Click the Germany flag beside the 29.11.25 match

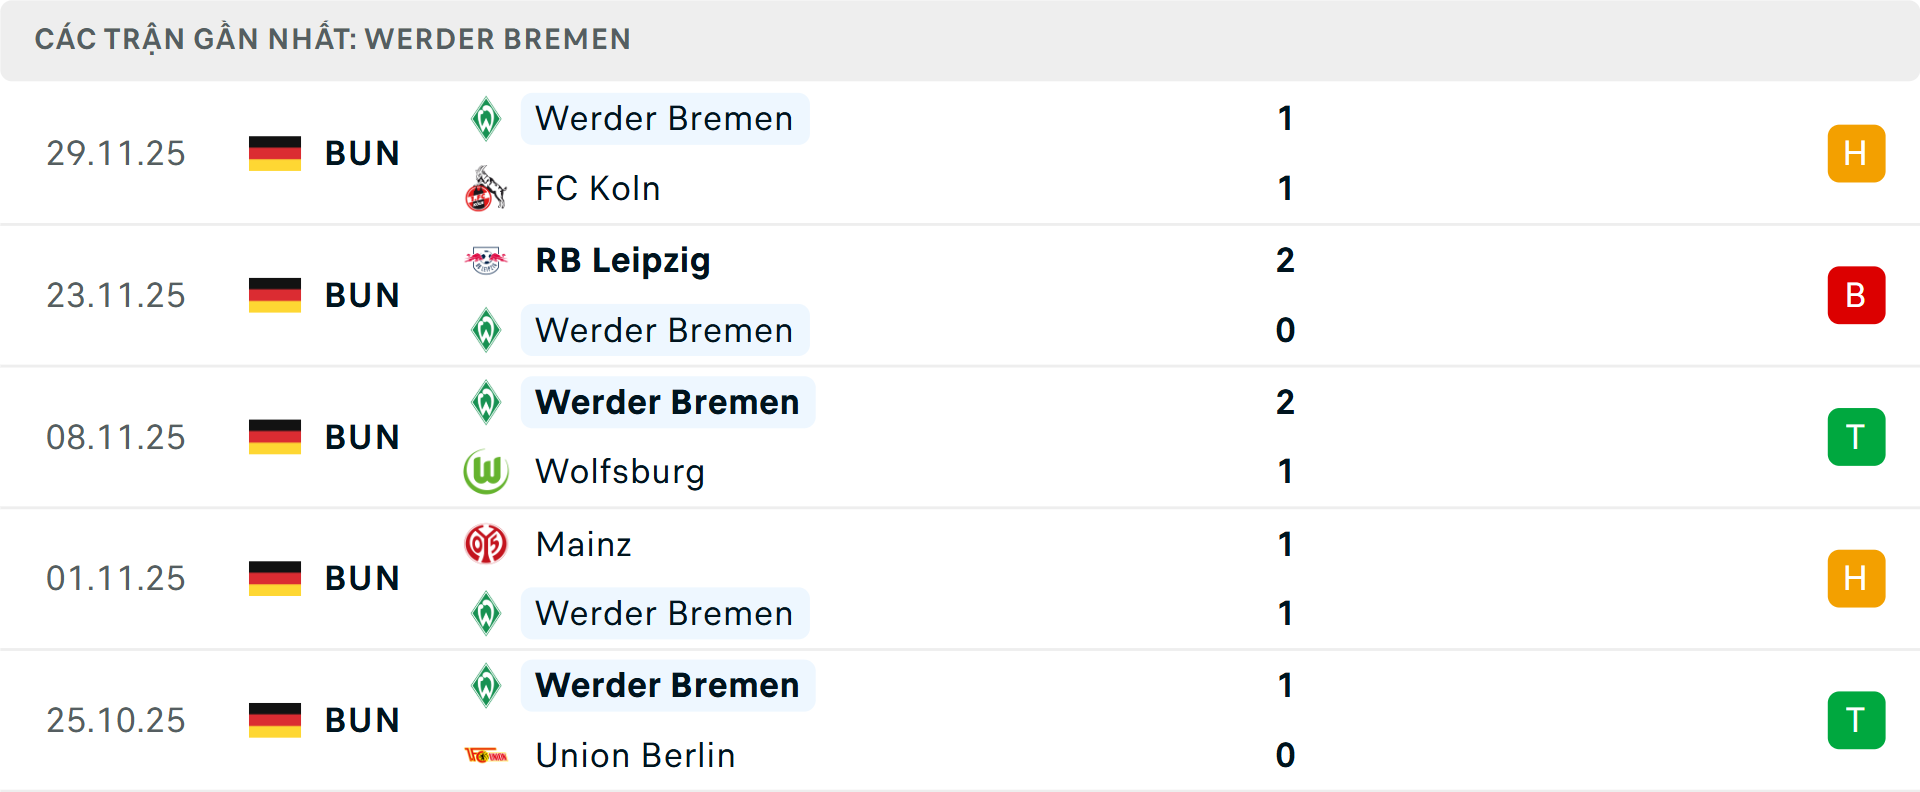tap(274, 153)
